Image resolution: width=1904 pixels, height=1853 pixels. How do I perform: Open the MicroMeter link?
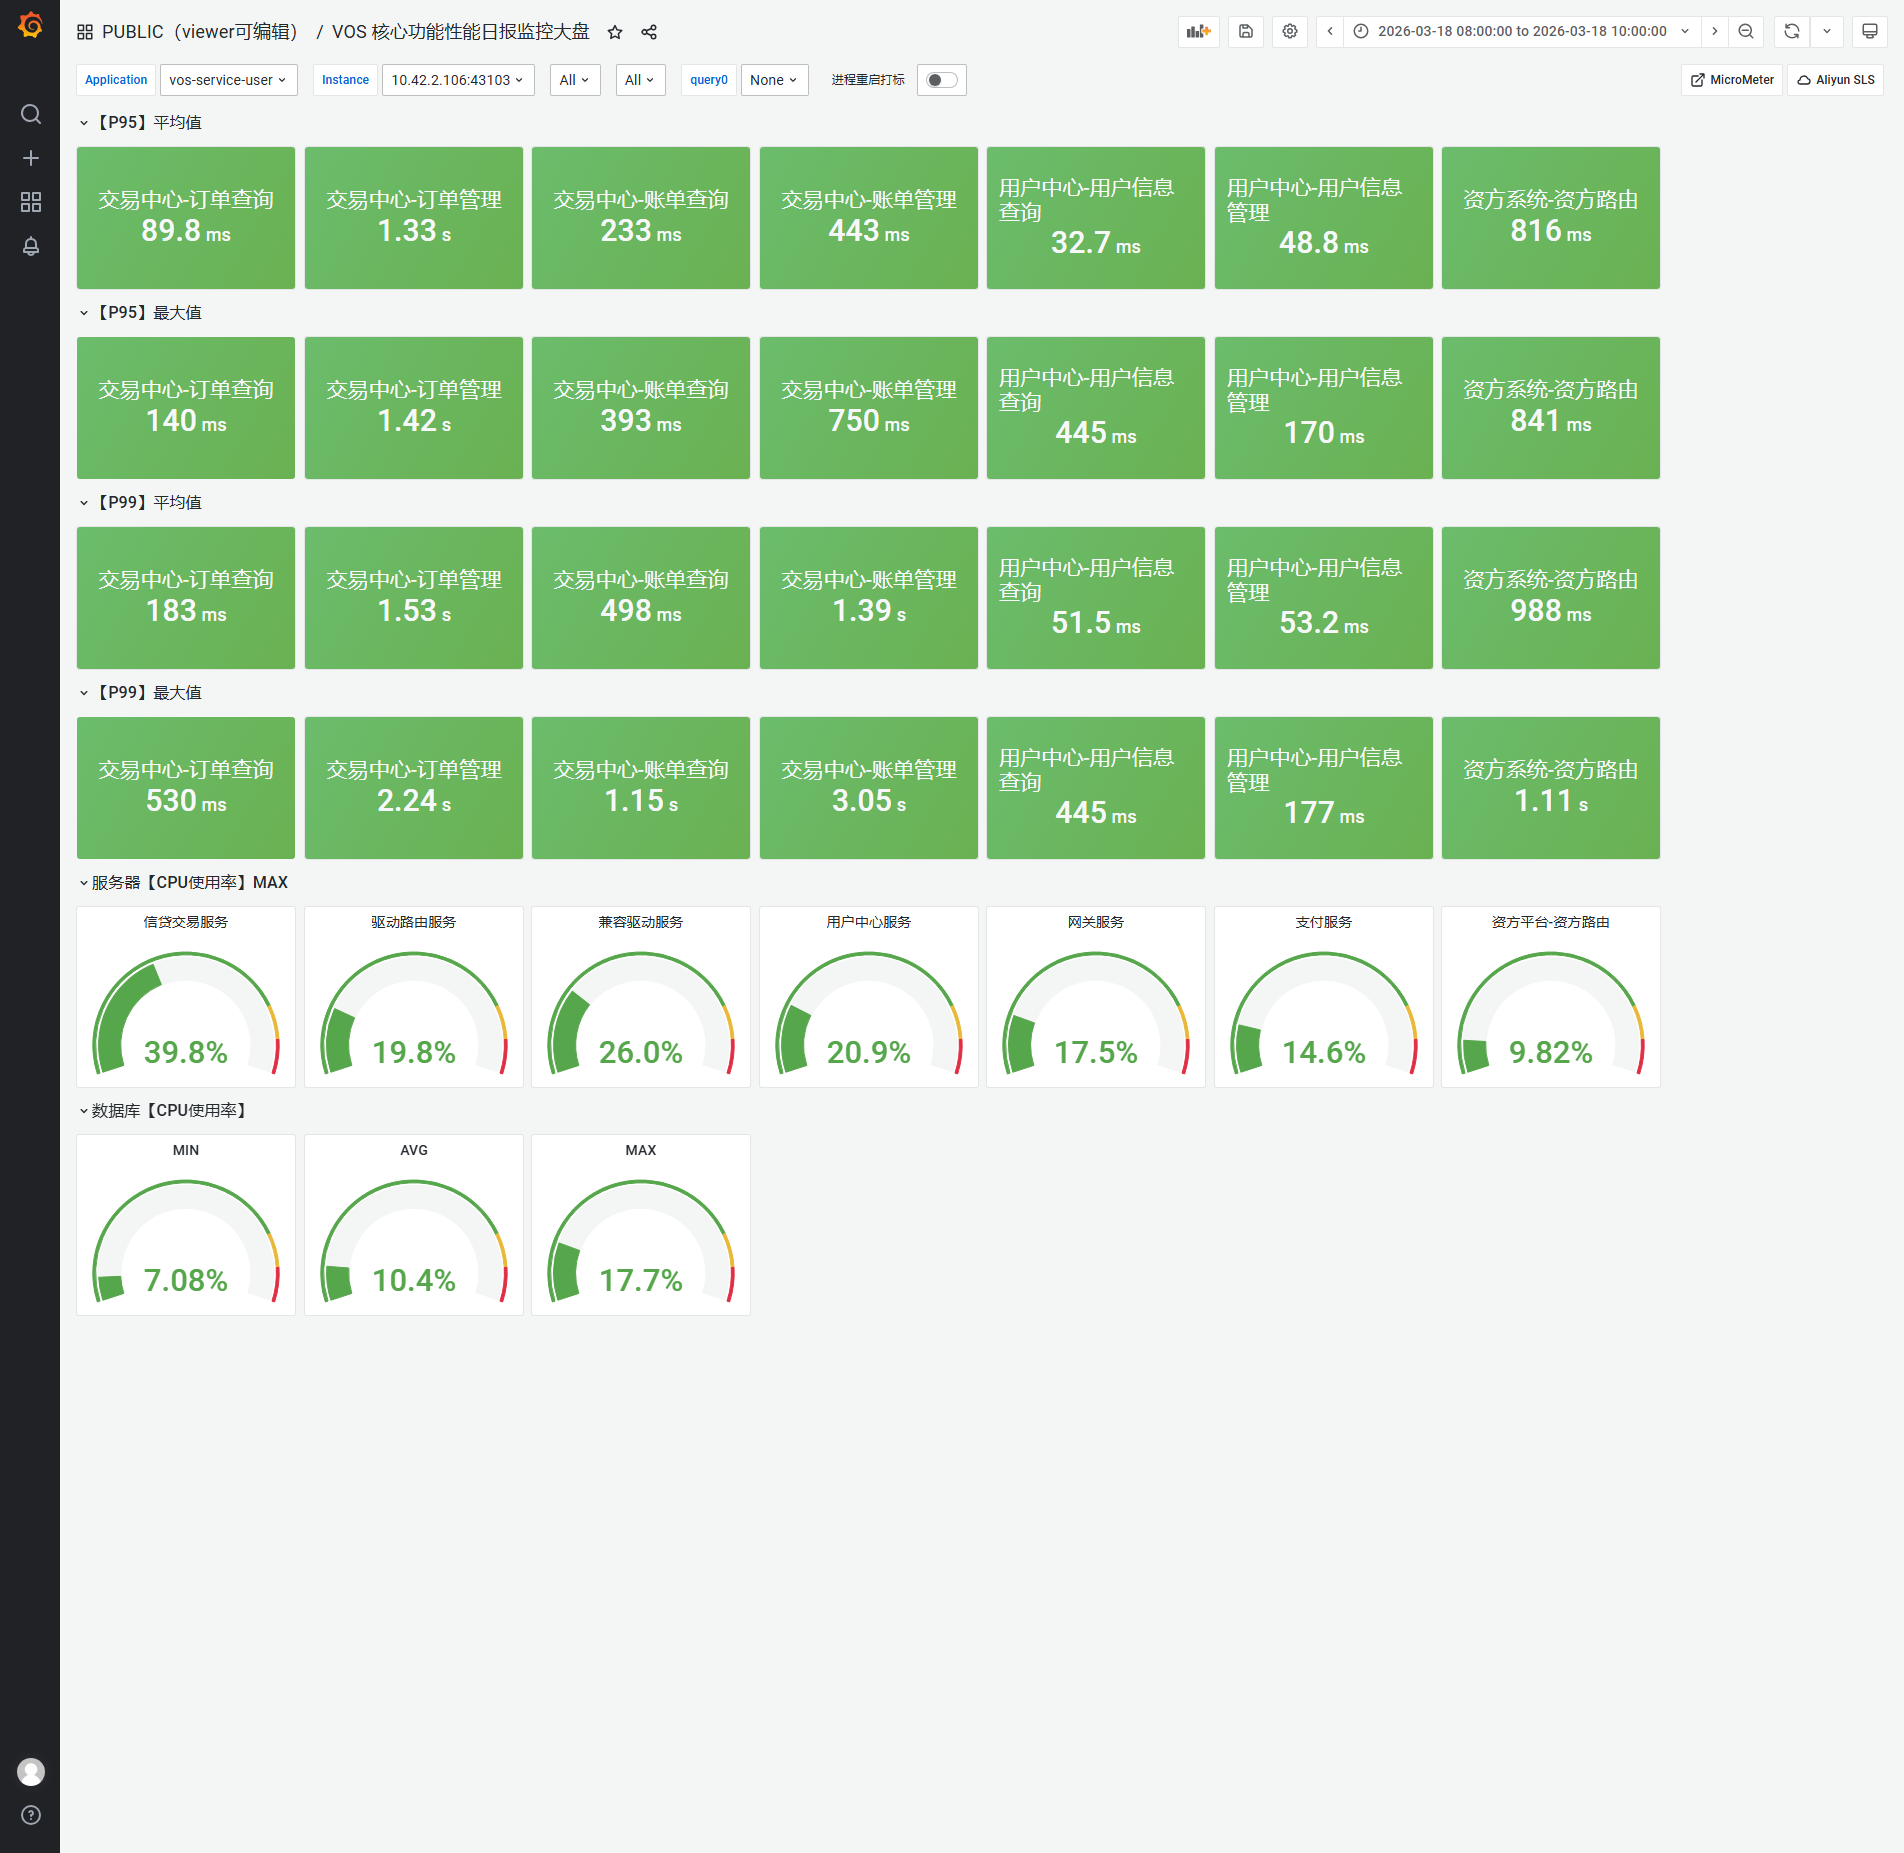click(x=1732, y=80)
